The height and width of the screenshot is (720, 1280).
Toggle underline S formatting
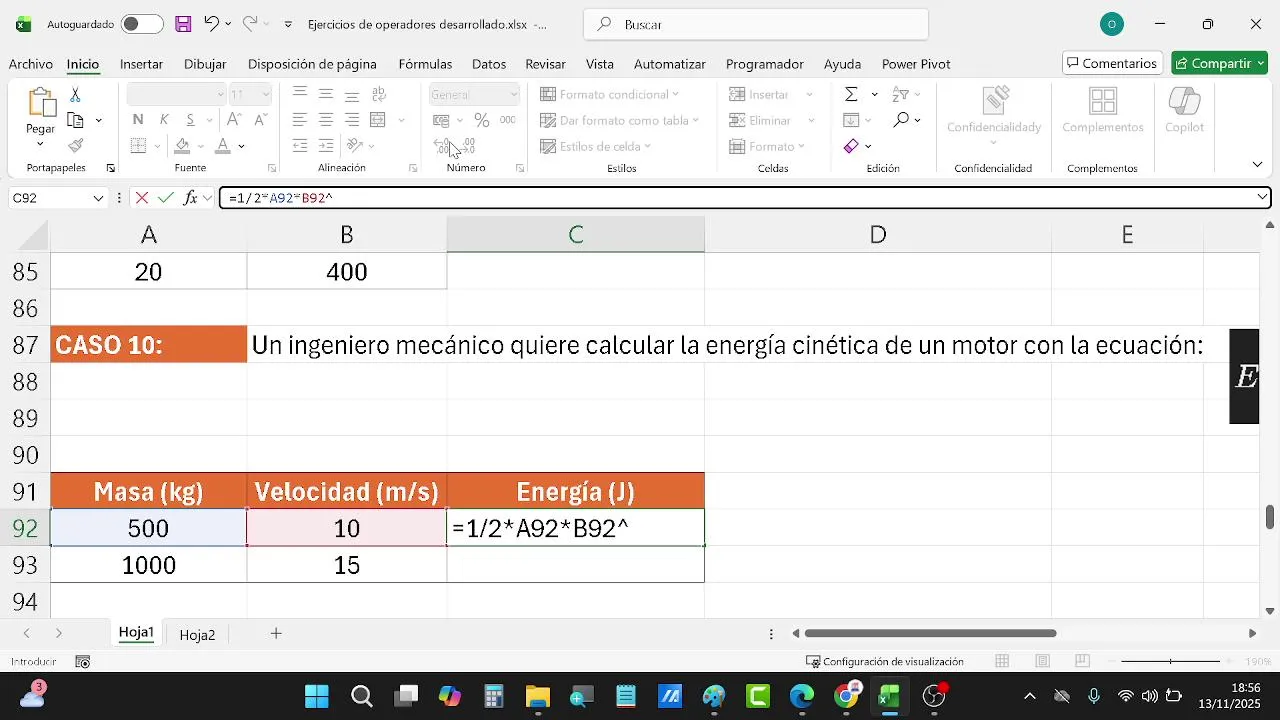(189, 120)
